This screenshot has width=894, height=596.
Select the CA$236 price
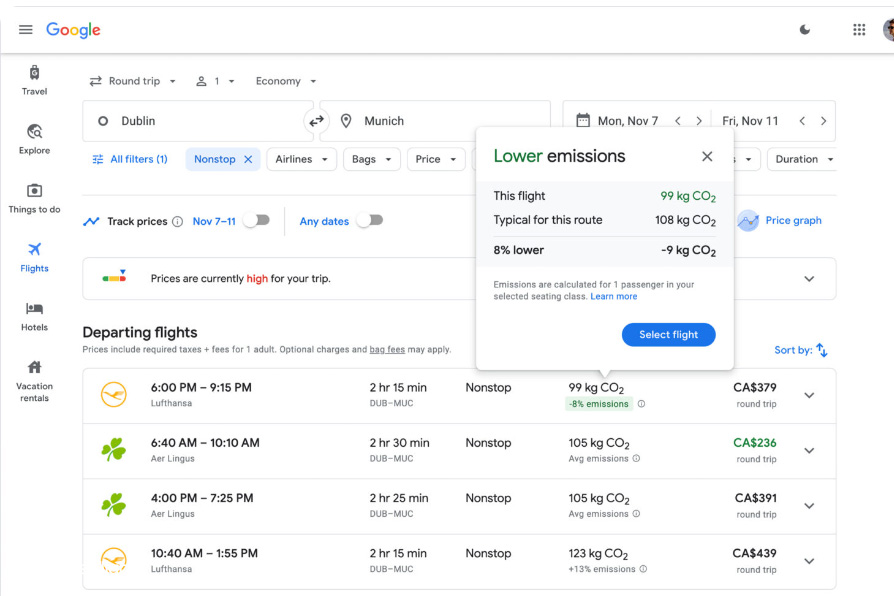[754, 443]
